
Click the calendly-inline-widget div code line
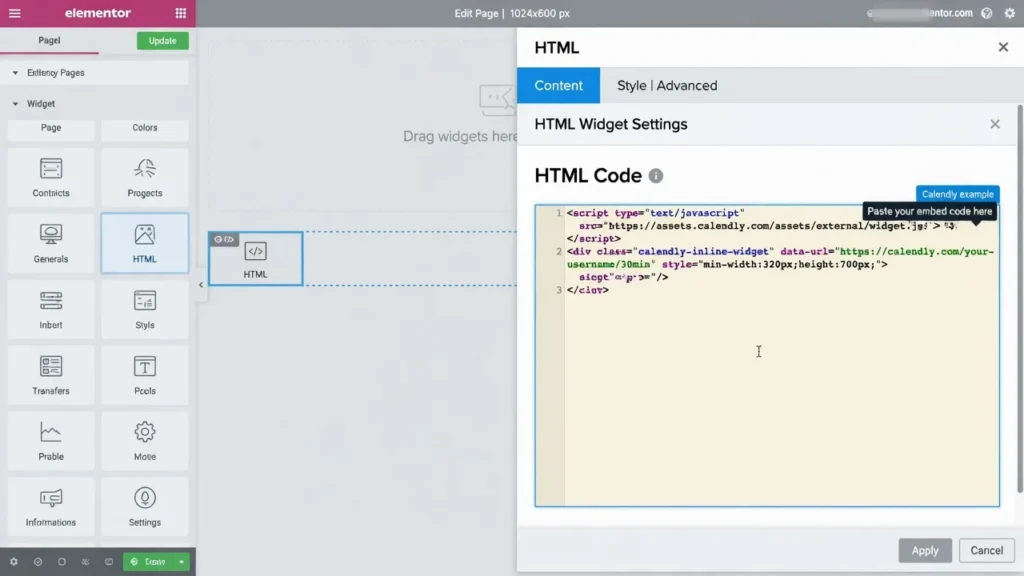click(780, 251)
